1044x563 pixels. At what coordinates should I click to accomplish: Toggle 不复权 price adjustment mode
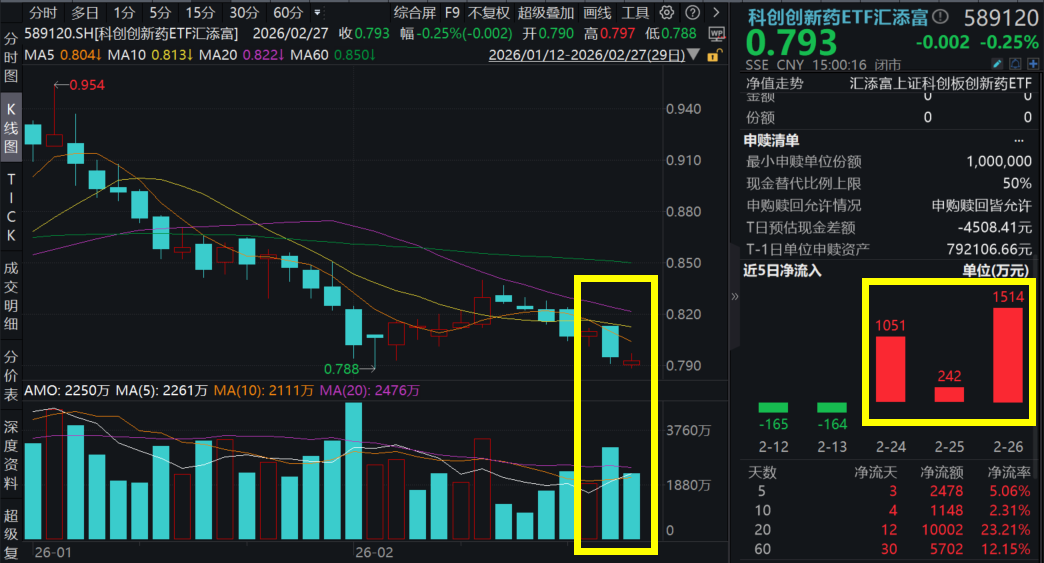(x=489, y=13)
